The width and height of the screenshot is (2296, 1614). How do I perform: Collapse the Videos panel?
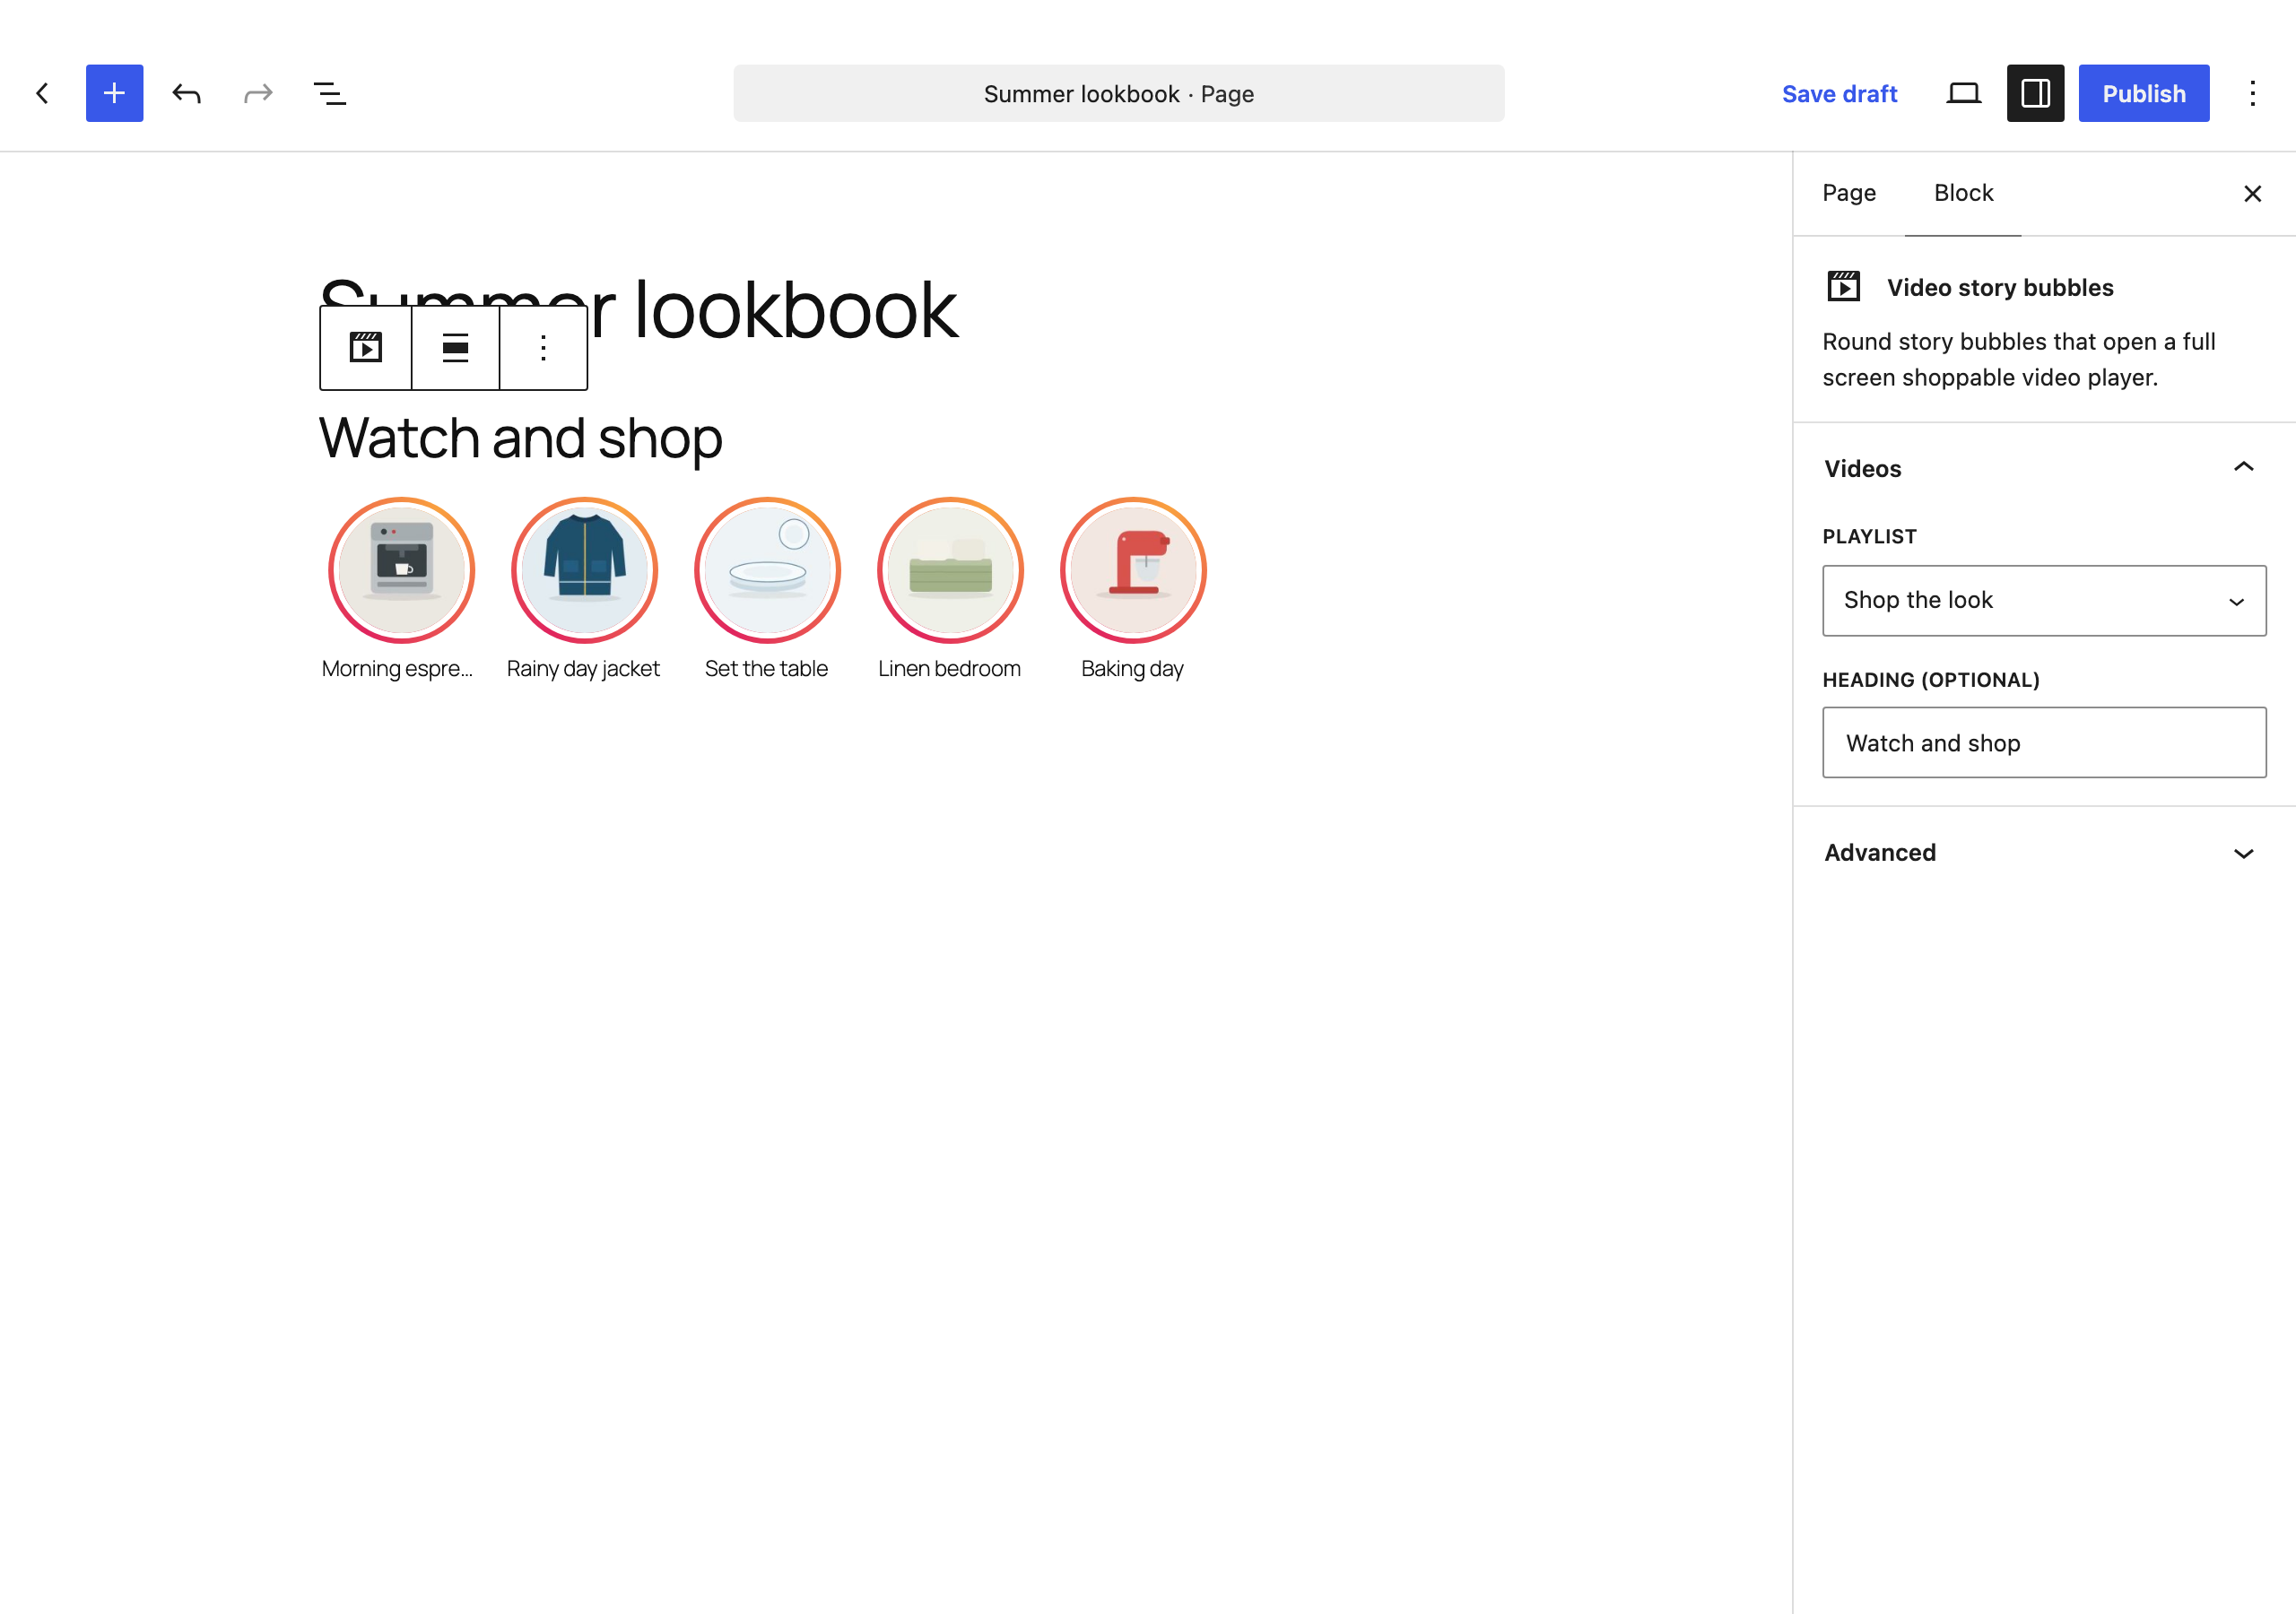click(x=2043, y=468)
